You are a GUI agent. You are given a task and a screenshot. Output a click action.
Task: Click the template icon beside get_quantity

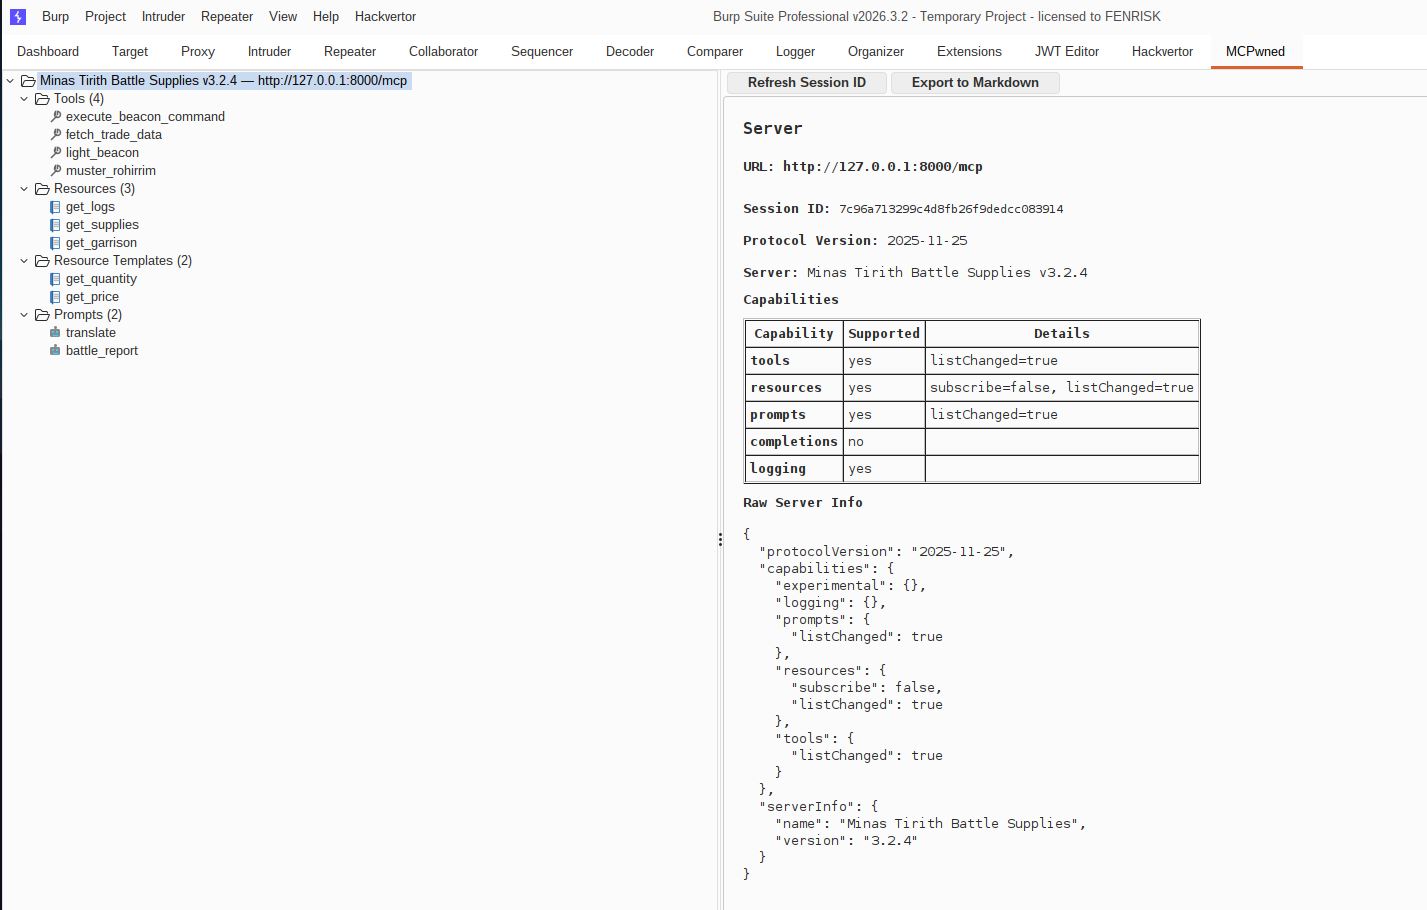click(54, 278)
